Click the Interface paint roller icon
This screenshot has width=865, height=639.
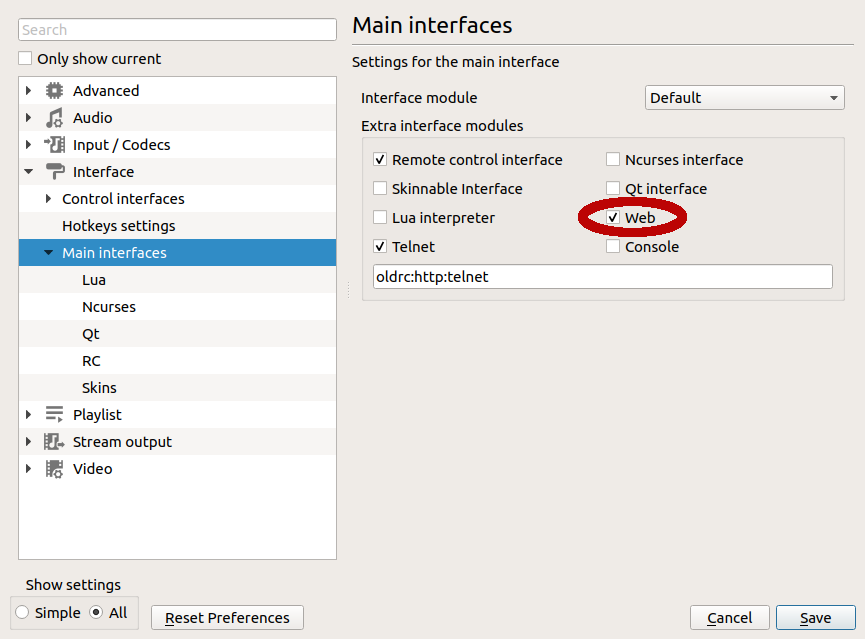click(x=55, y=172)
